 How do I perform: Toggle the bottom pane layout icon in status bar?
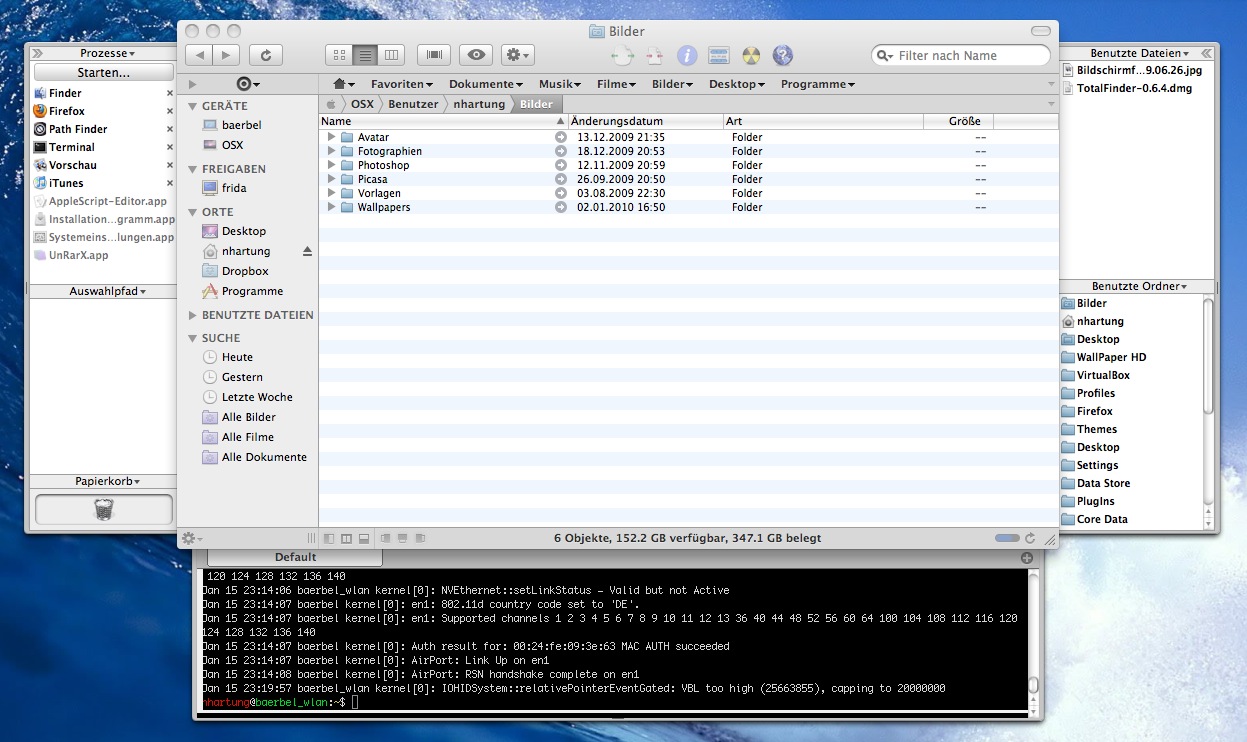[364, 538]
